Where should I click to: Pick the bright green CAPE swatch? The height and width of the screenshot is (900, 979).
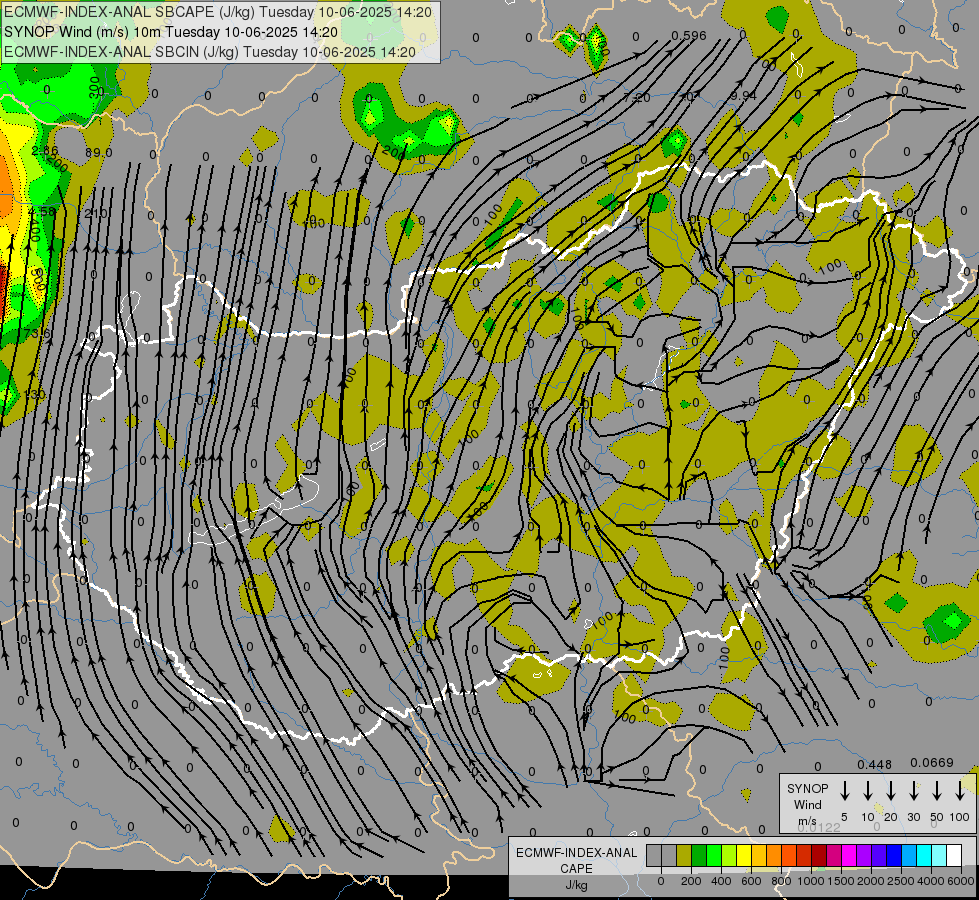pyautogui.click(x=714, y=855)
